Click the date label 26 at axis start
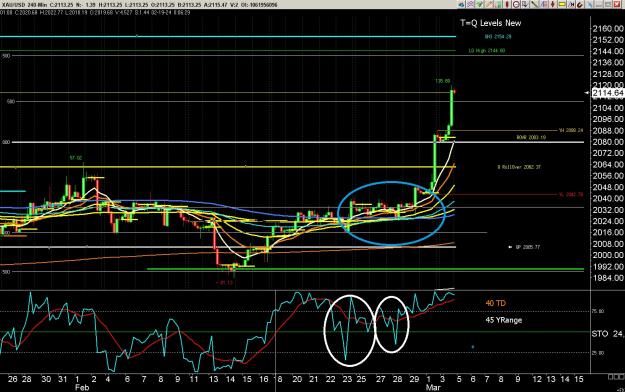This screenshot has width=625, height=392. click(12, 379)
